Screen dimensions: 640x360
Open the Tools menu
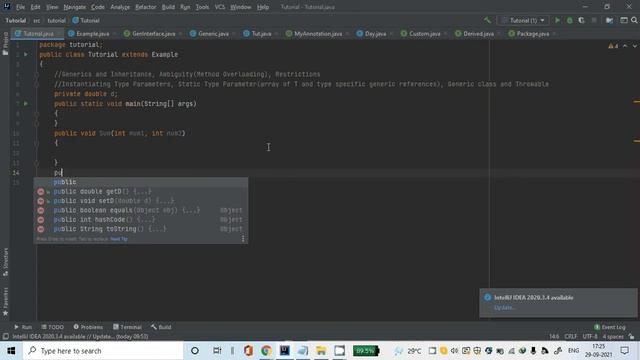tap(202, 7)
